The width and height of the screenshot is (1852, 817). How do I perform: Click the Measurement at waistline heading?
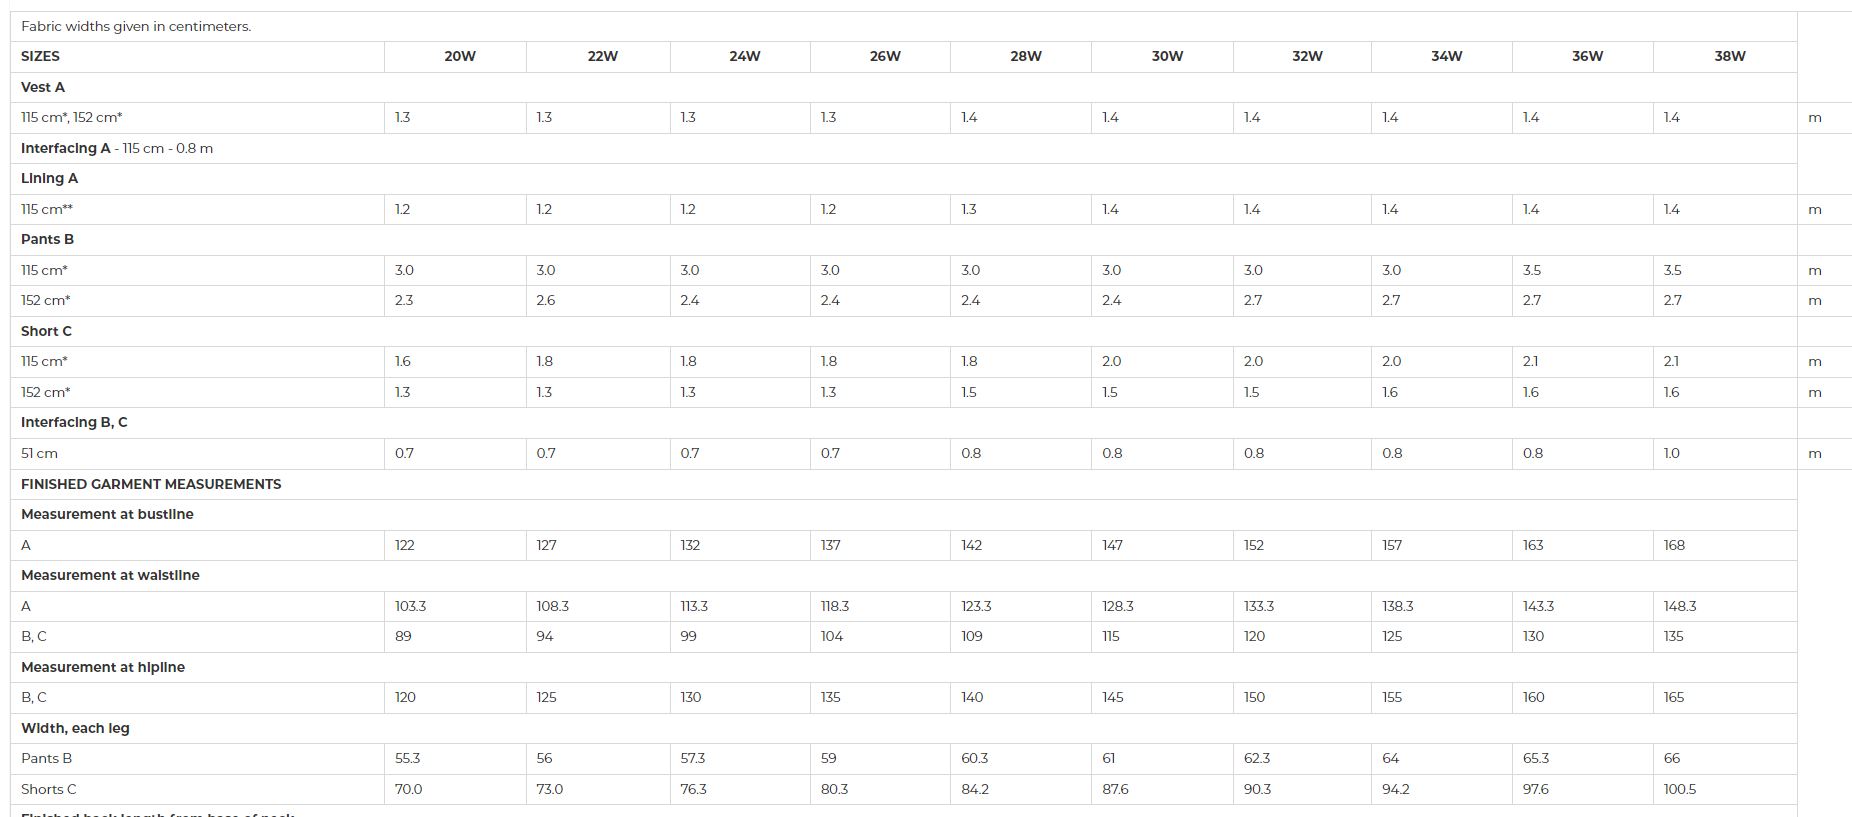(110, 575)
